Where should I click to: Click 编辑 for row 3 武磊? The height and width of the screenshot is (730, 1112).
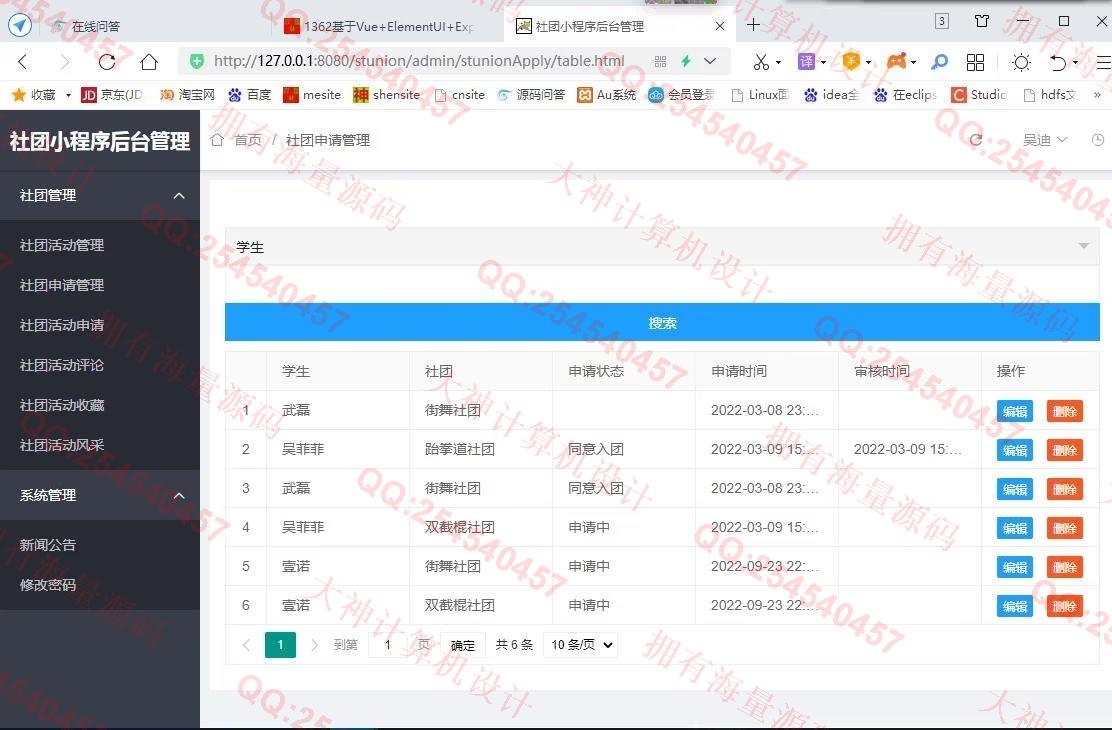(x=1015, y=490)
